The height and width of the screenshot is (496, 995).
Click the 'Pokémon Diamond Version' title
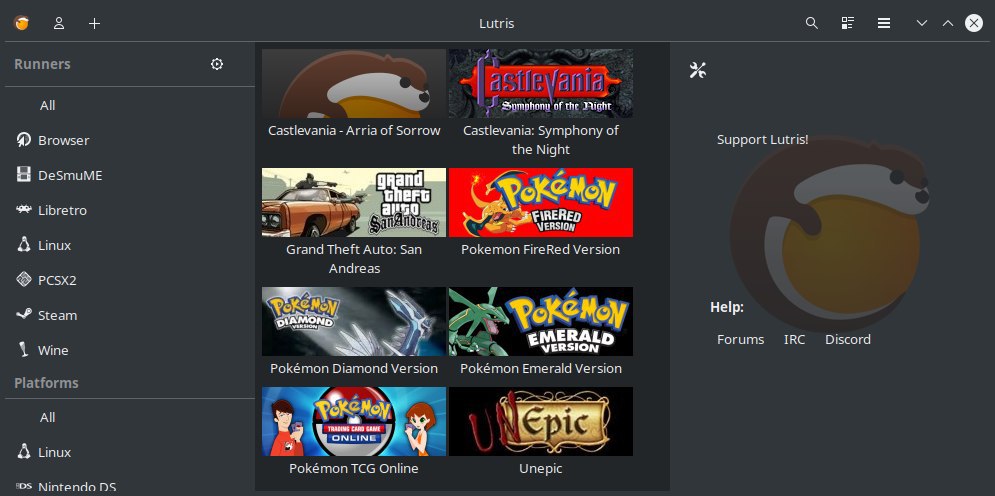tap(354, 369)
